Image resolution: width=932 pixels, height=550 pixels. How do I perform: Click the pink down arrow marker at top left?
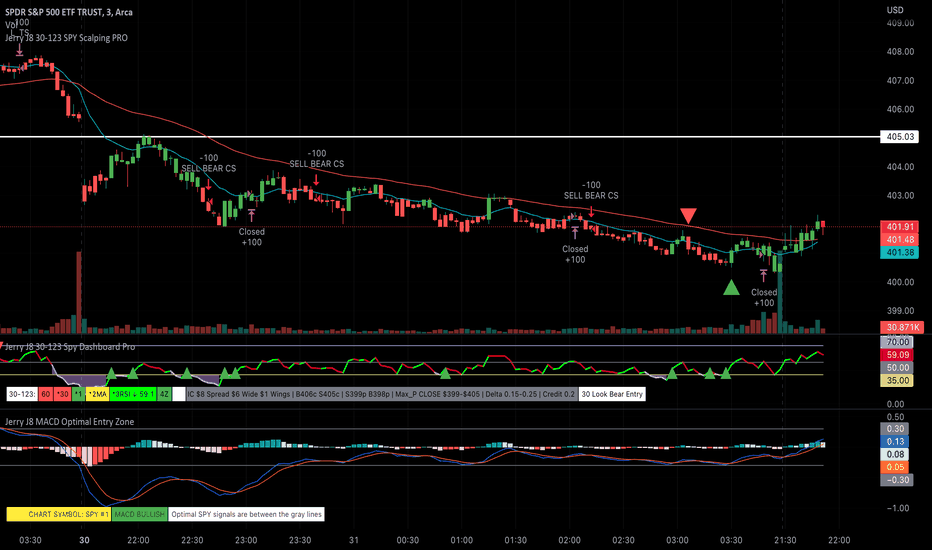point(19,51)
